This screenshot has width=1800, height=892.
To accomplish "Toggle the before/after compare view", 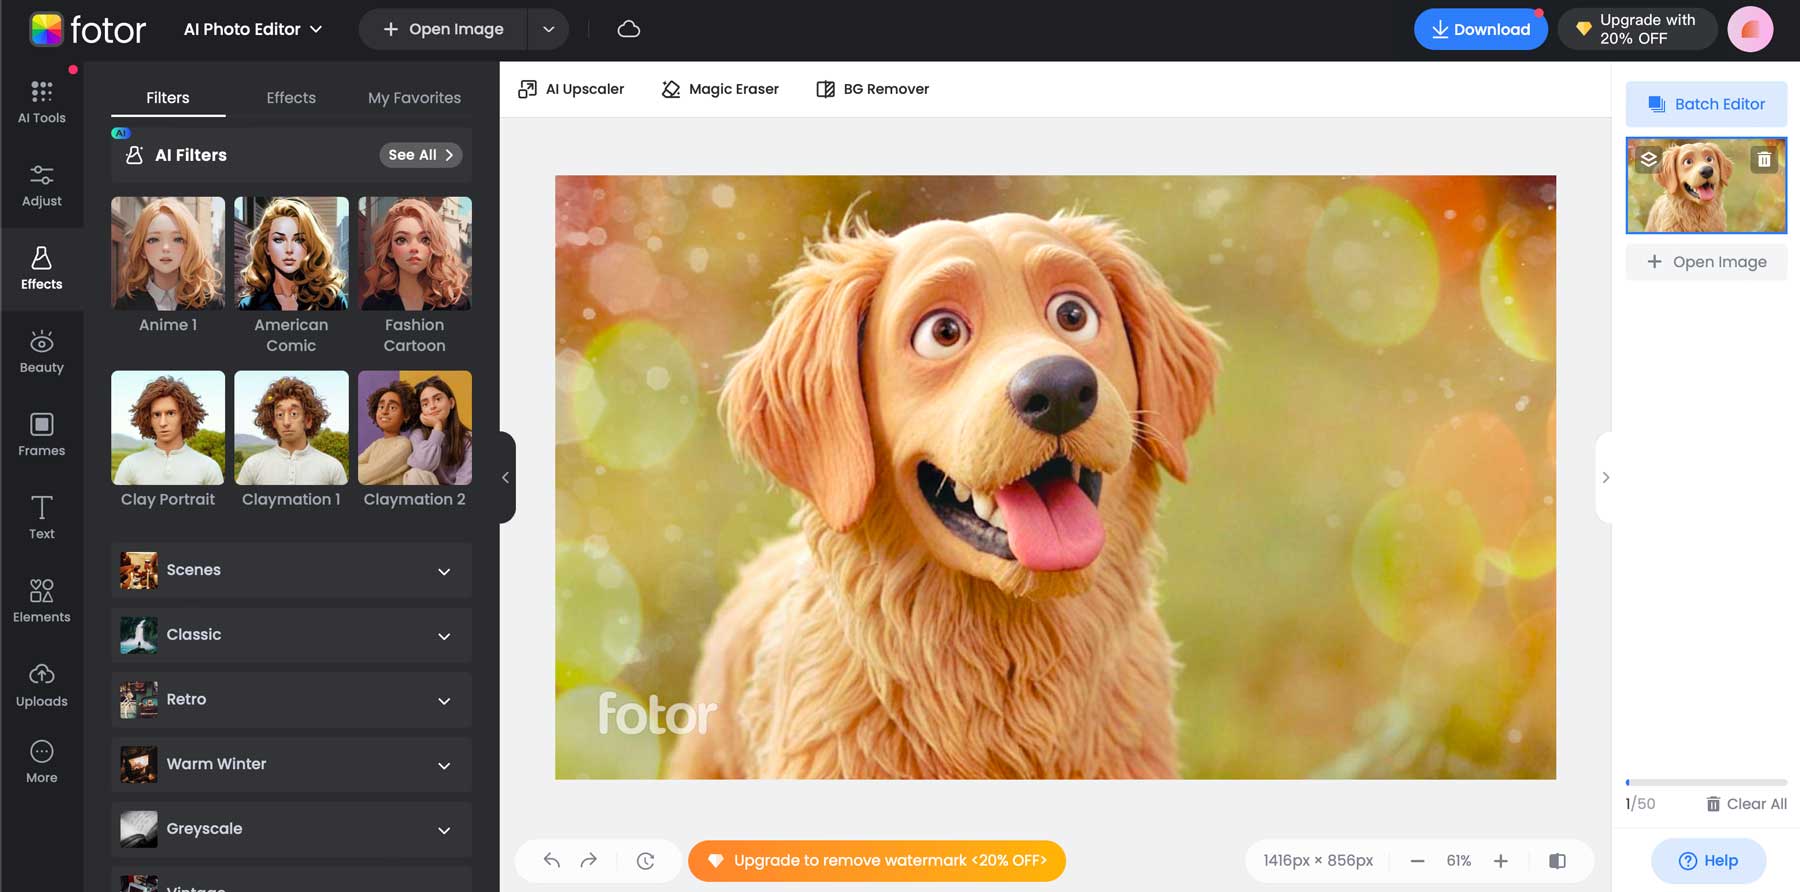I will [1557, 860].
